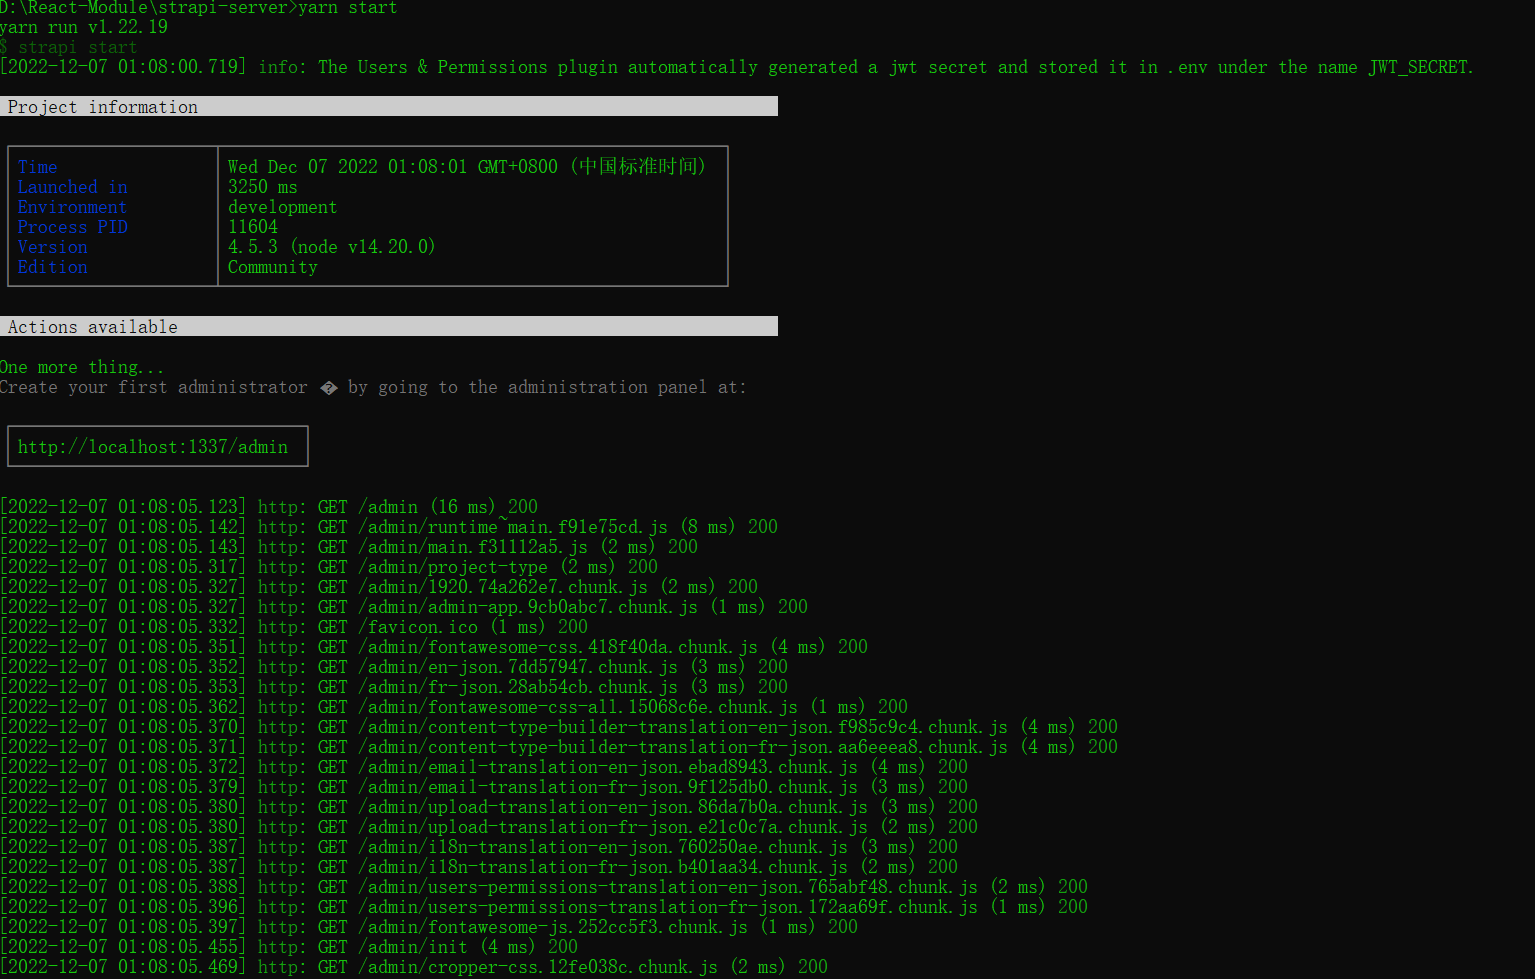The height and width of the screenshot is (979, 1535).
Task: Click the 'development' environment value
Action: tap(282, 207)
